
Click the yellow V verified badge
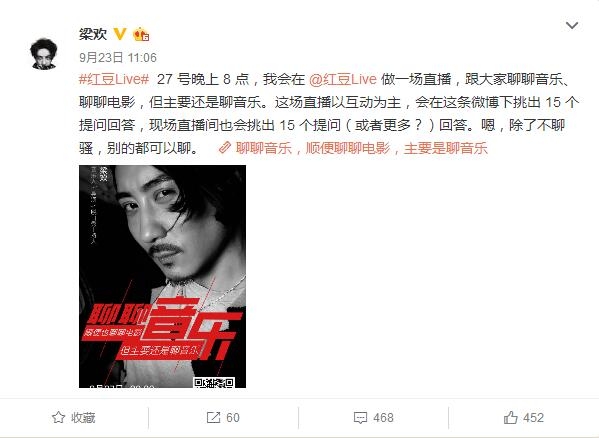[x=120, y=34]
